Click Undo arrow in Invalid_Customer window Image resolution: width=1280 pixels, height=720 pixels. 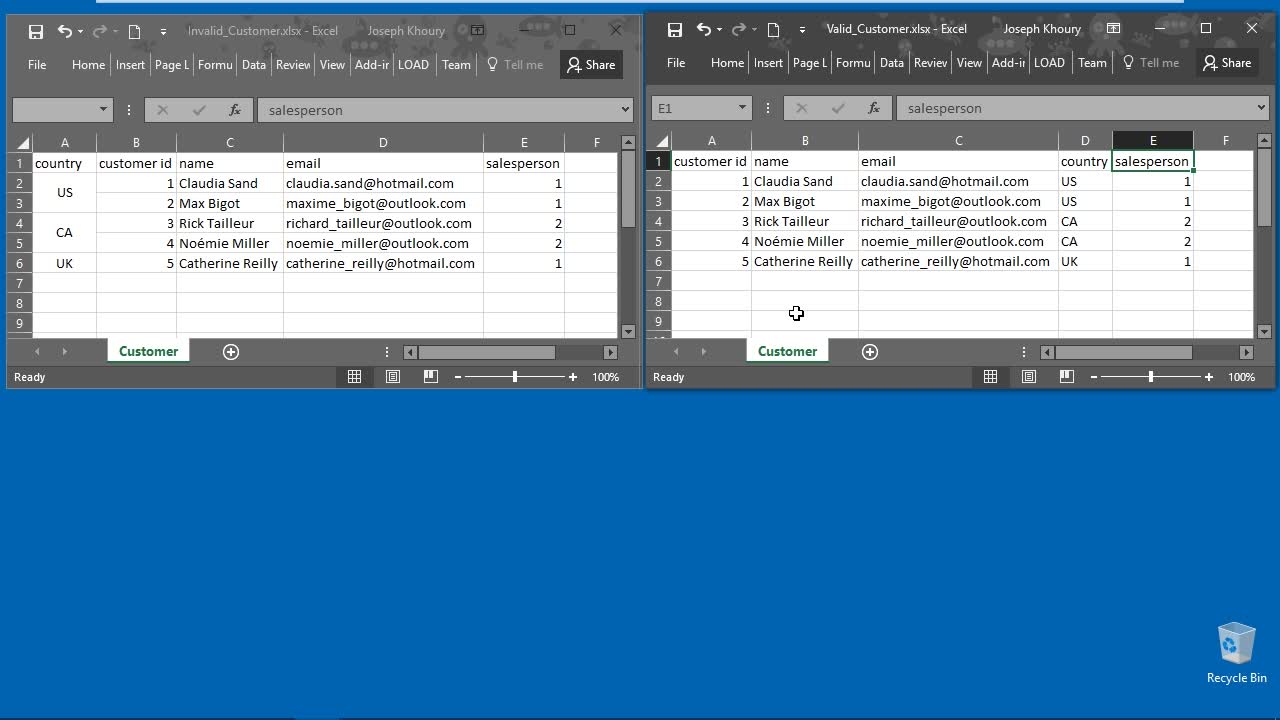[x=64, y=31]
